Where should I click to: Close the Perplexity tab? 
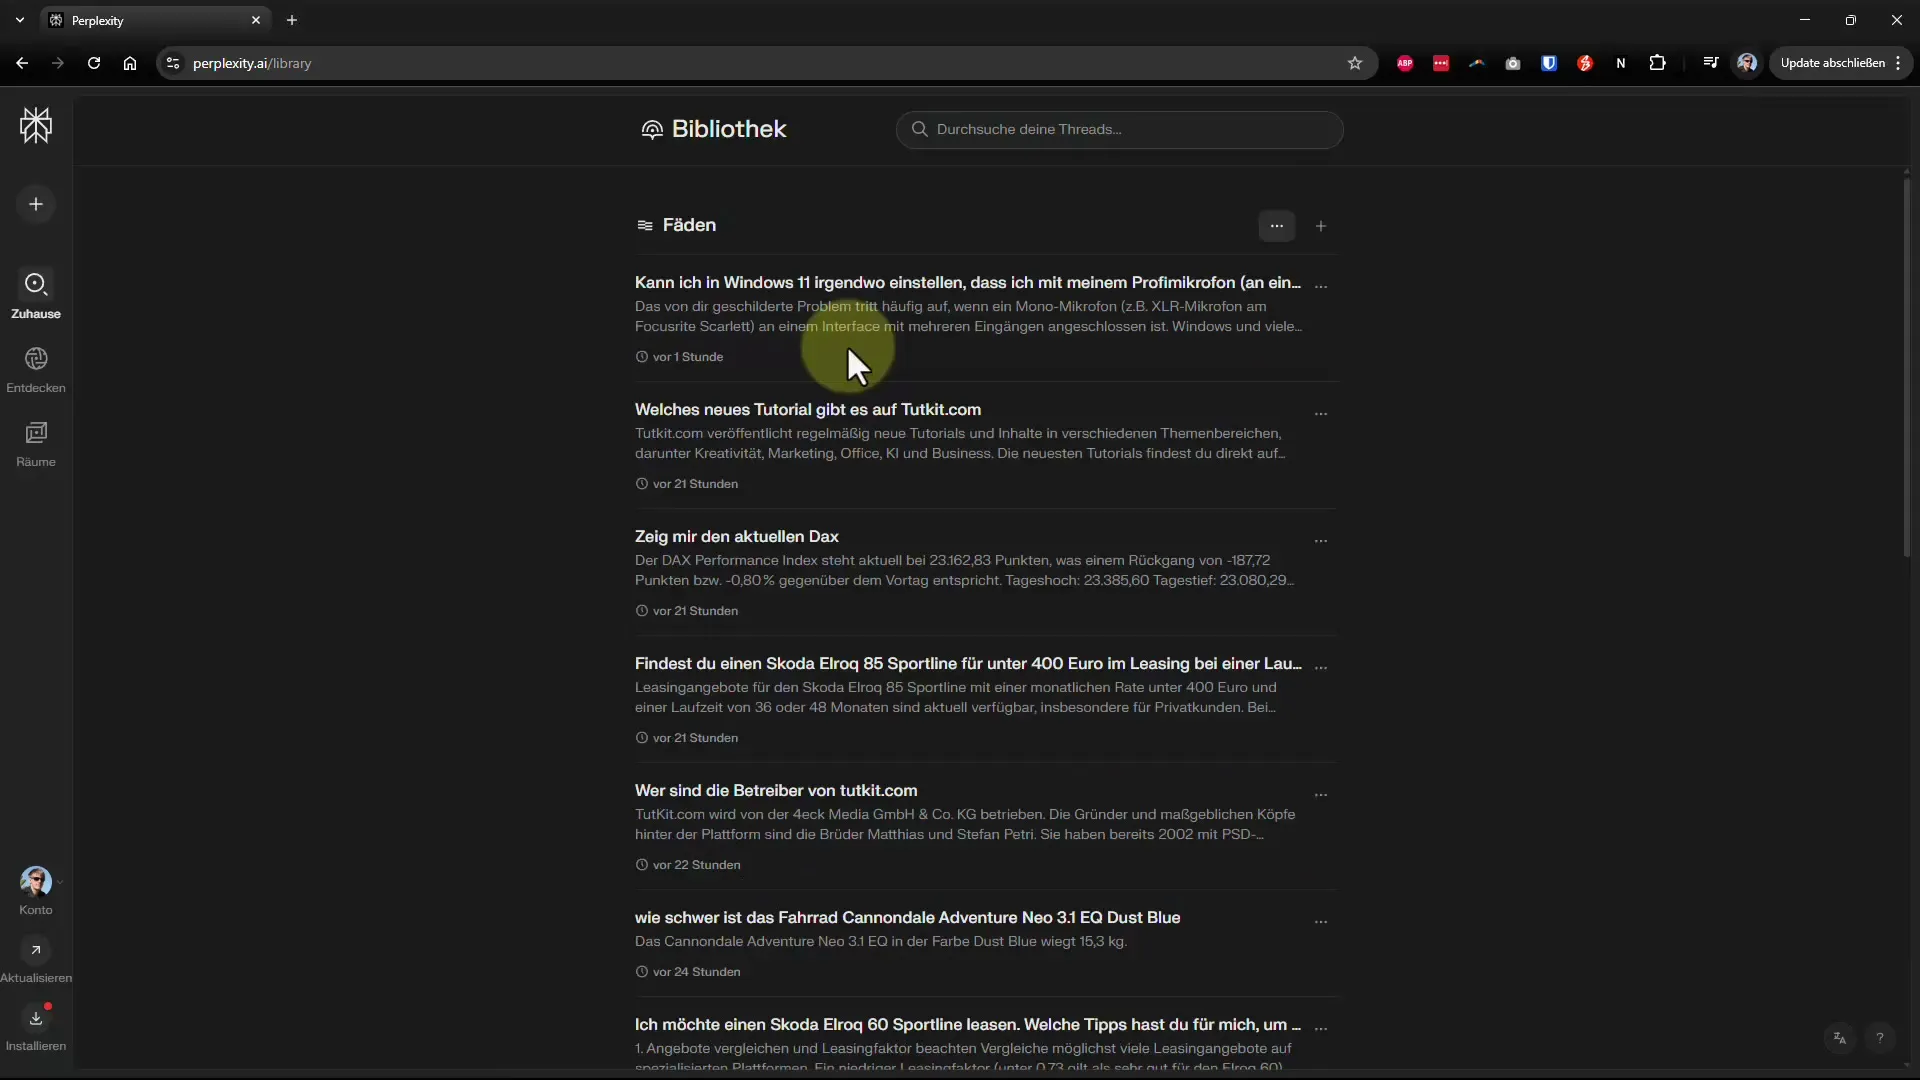click(256, 20)
